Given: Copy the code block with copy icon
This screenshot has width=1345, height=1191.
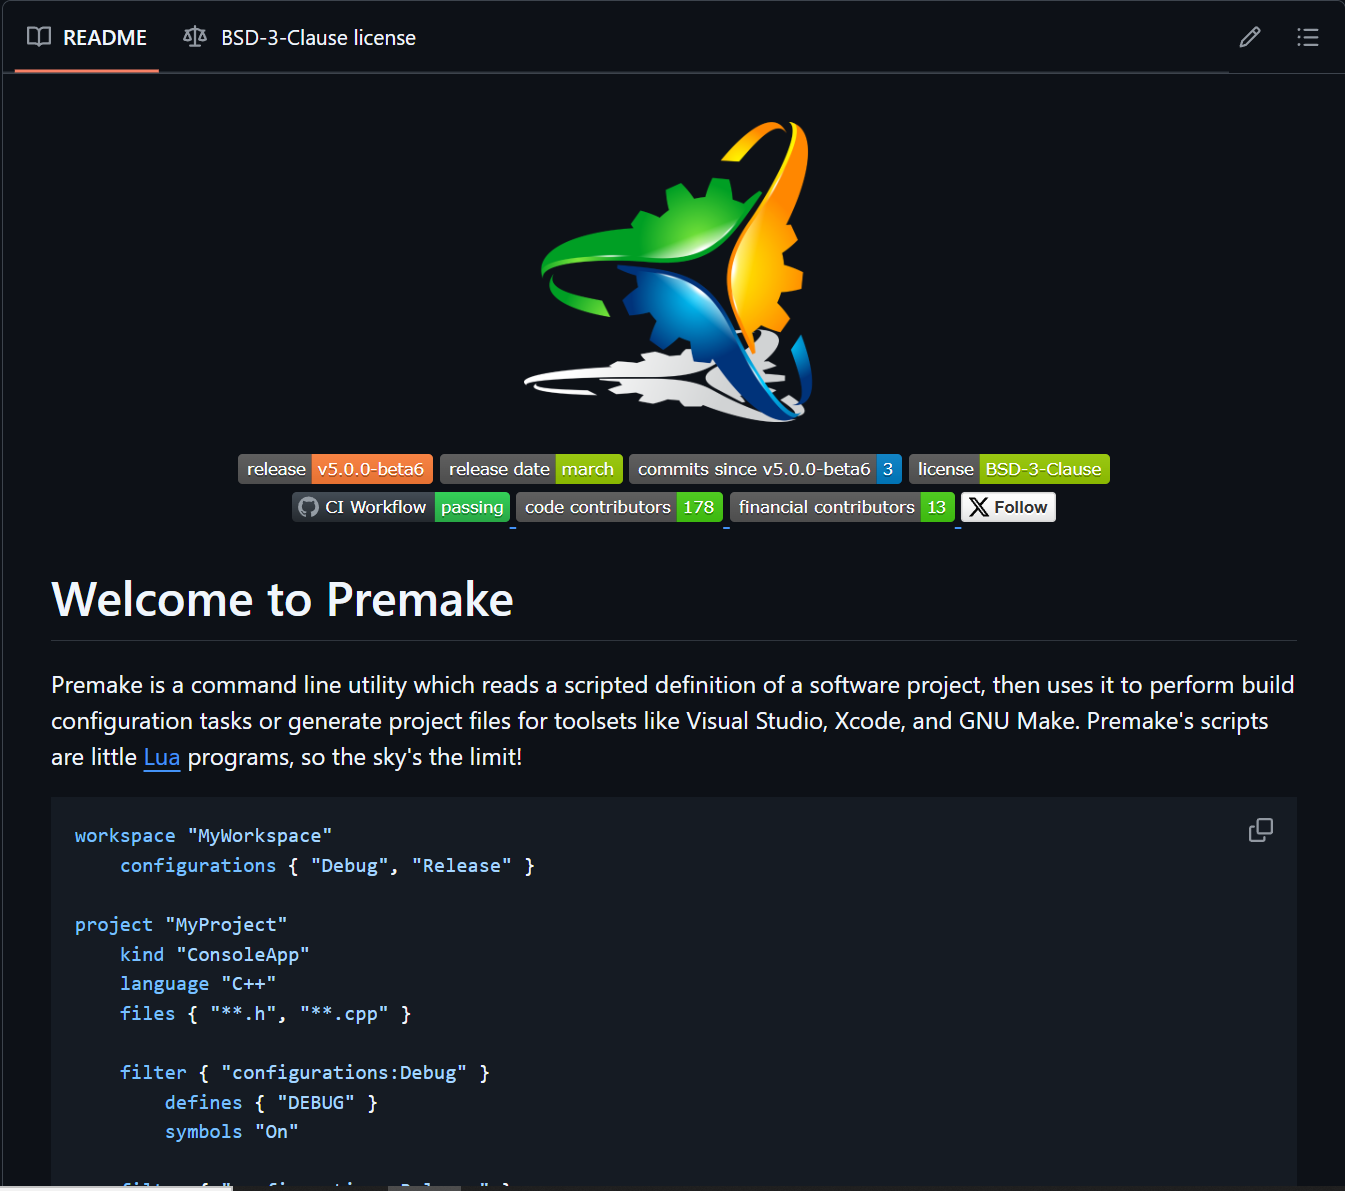Looking at the screenshot, I should 1261,830.
